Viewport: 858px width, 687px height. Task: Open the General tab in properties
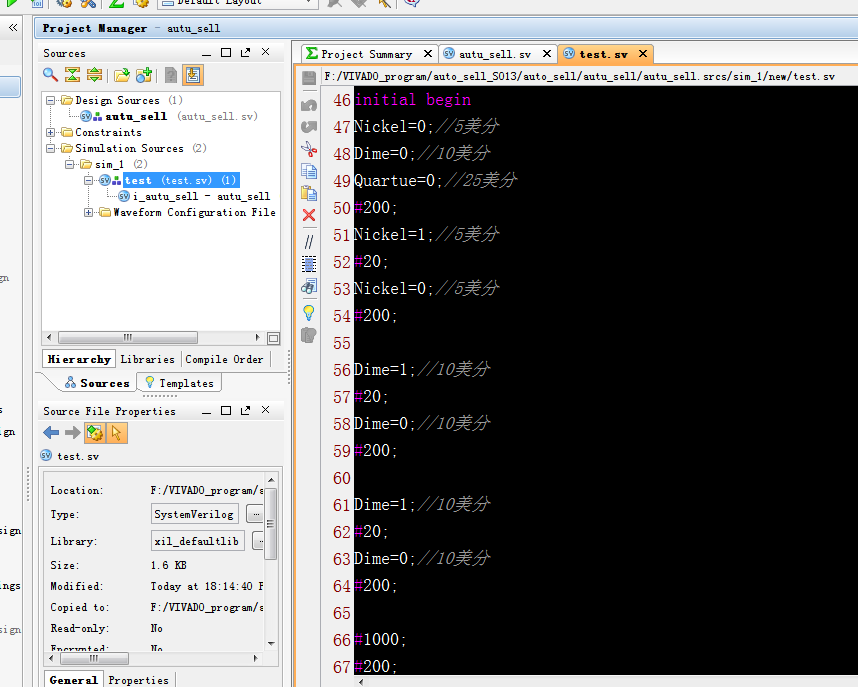tap(73, 679)
